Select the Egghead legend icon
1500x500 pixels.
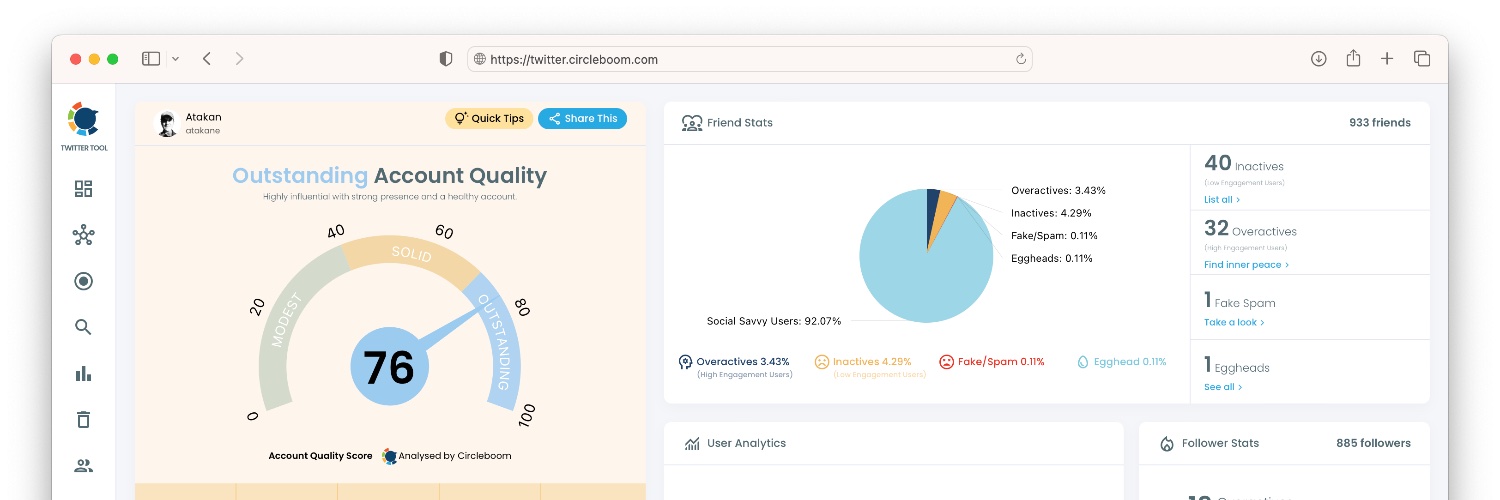(x=1083, y=362)
